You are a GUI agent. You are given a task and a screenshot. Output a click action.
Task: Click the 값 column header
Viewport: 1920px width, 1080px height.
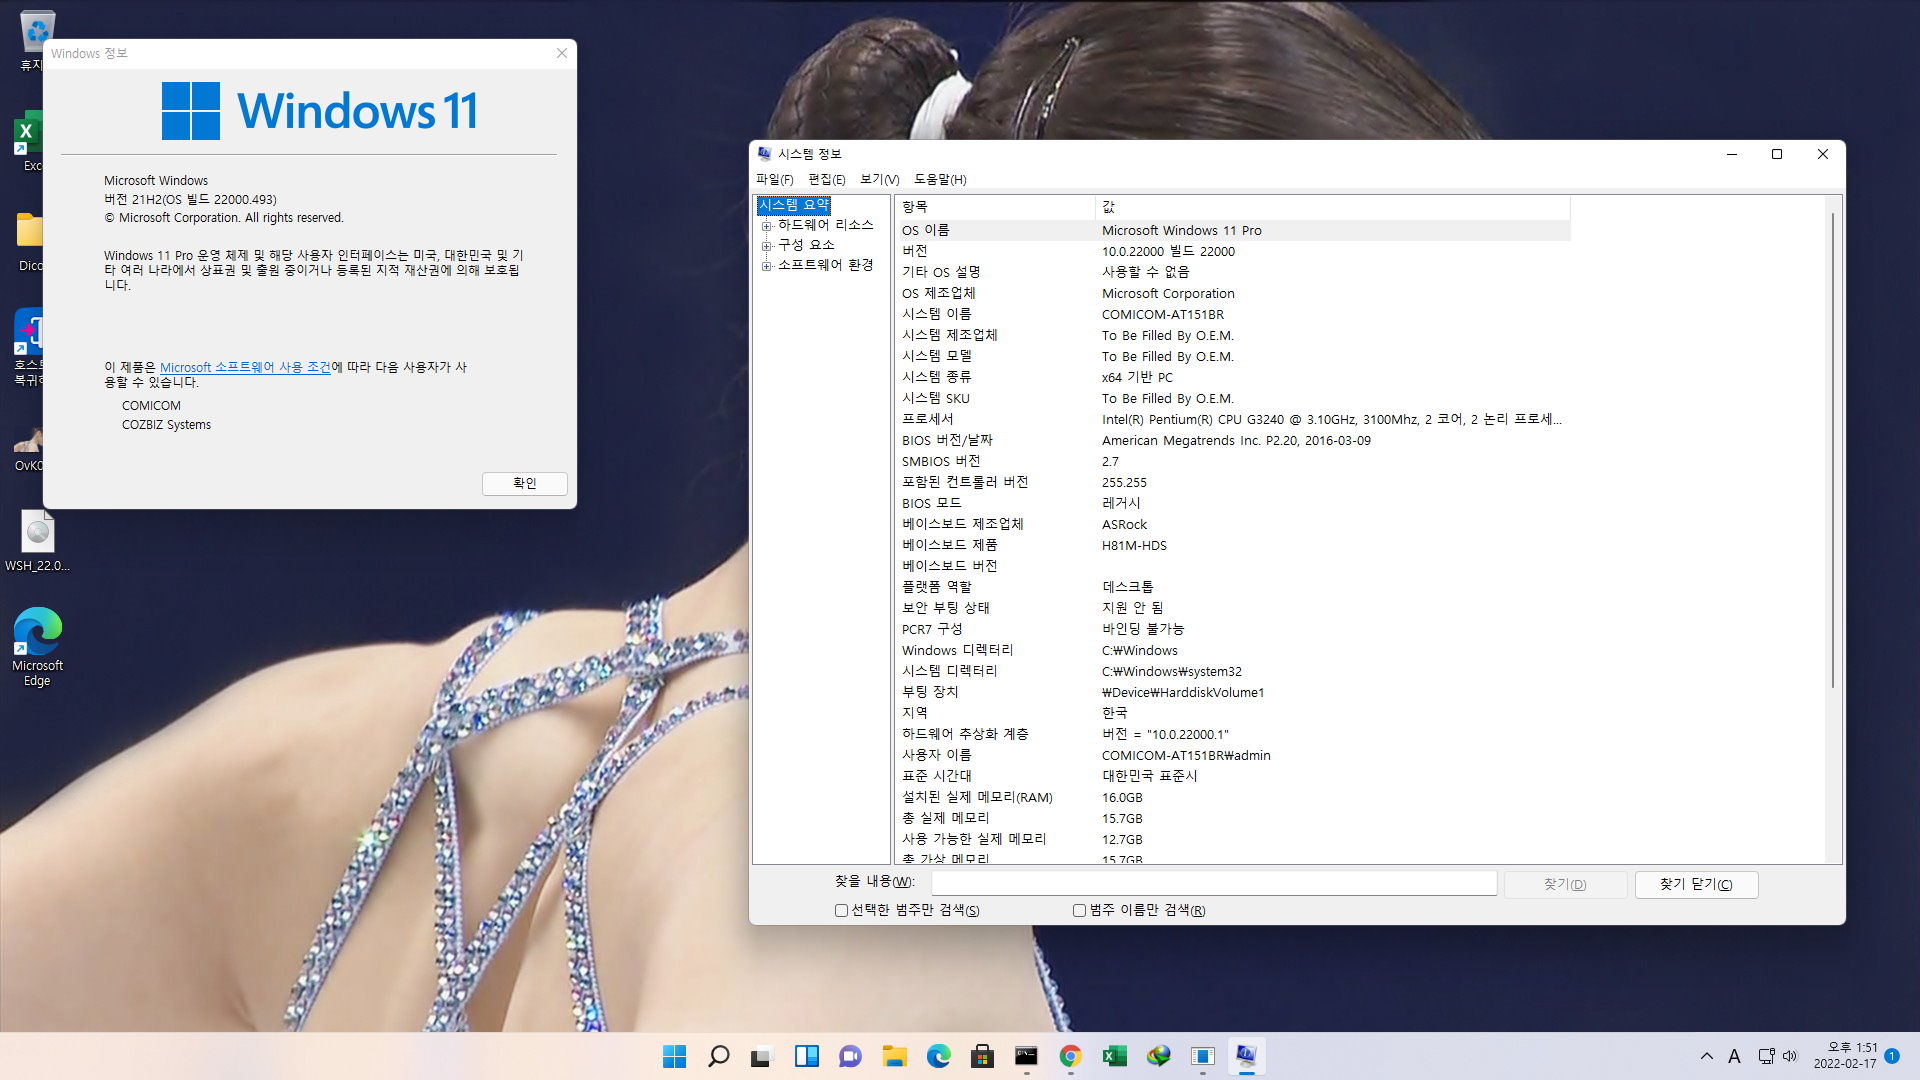tap(1333, 207)
